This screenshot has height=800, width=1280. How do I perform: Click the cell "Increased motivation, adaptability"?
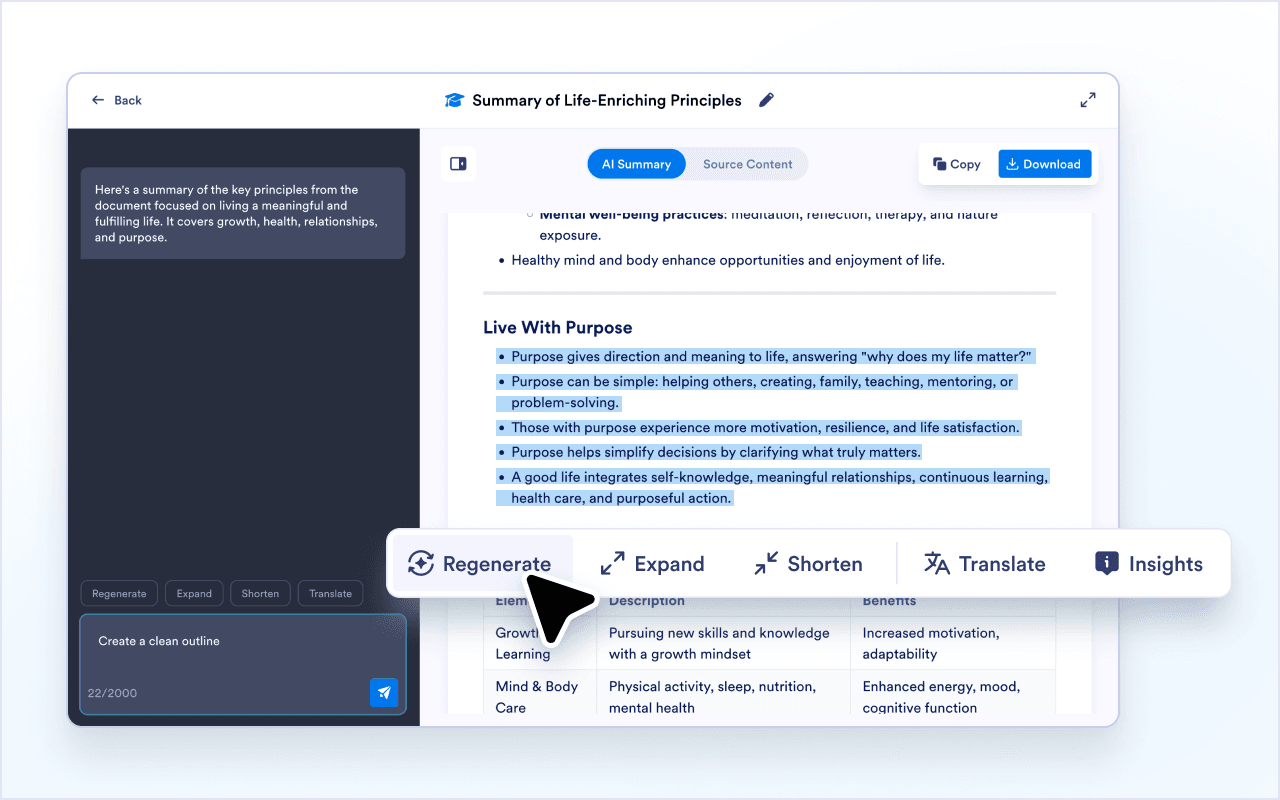(954, 643)
